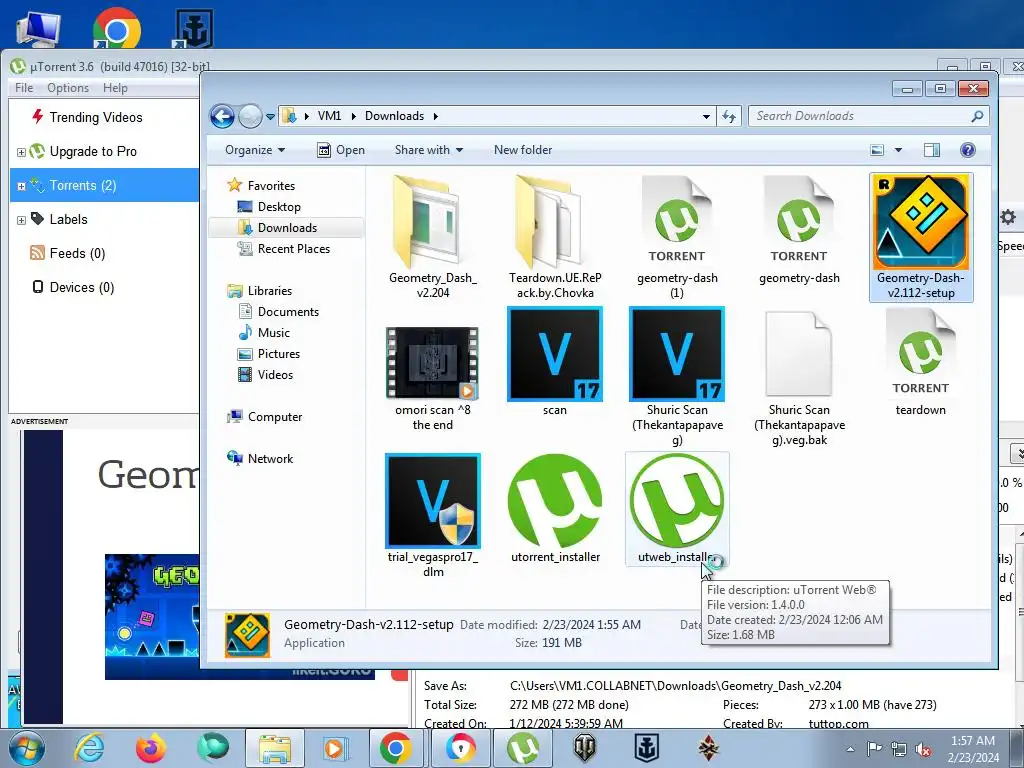Select the Shuric Scan .veg.bak file
The height and width of the screenshot is (768, 1024).
[799, 377]
